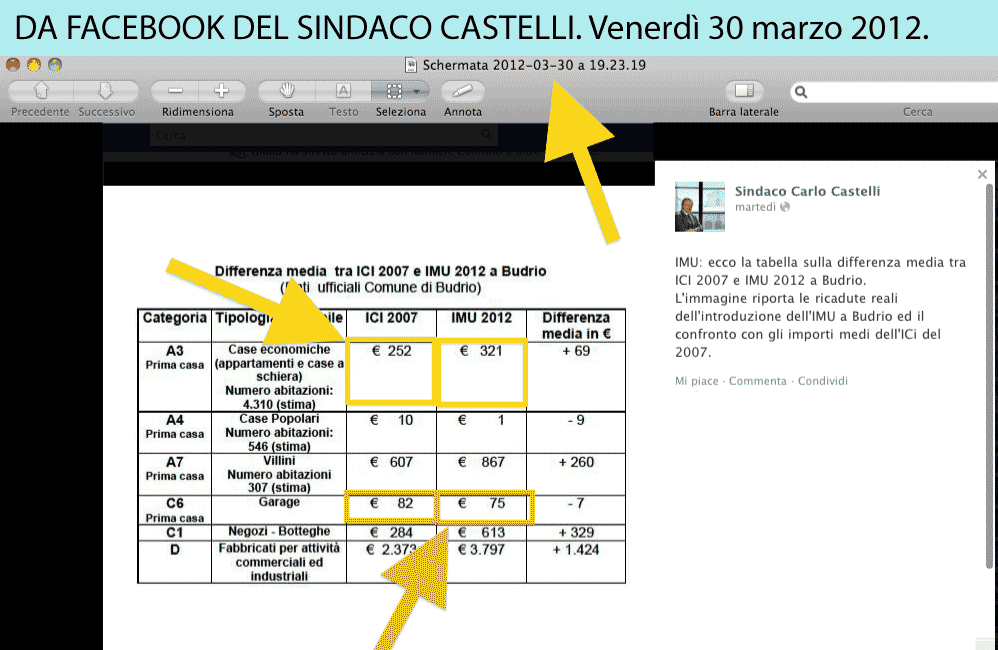
Task: Click the post text starting IMU: ecco la tabella
Action: point(820,307)
